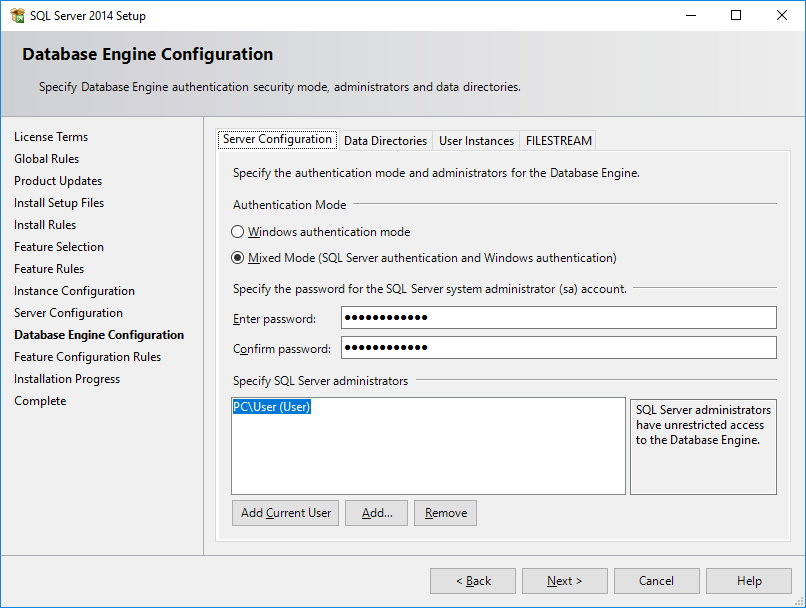Select the Mixed Mode authentication option
The image size is (806, 608).
coord(237,257)
